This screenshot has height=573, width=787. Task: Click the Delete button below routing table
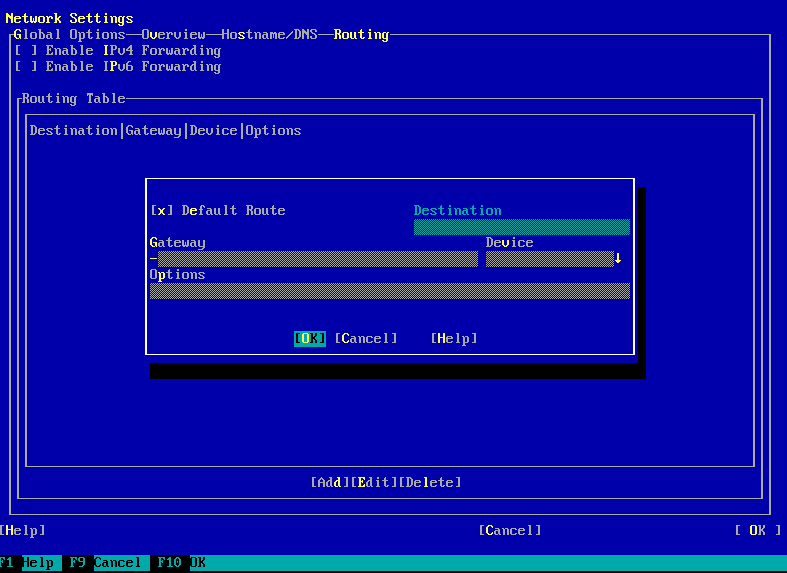click(x=430, y=482)
